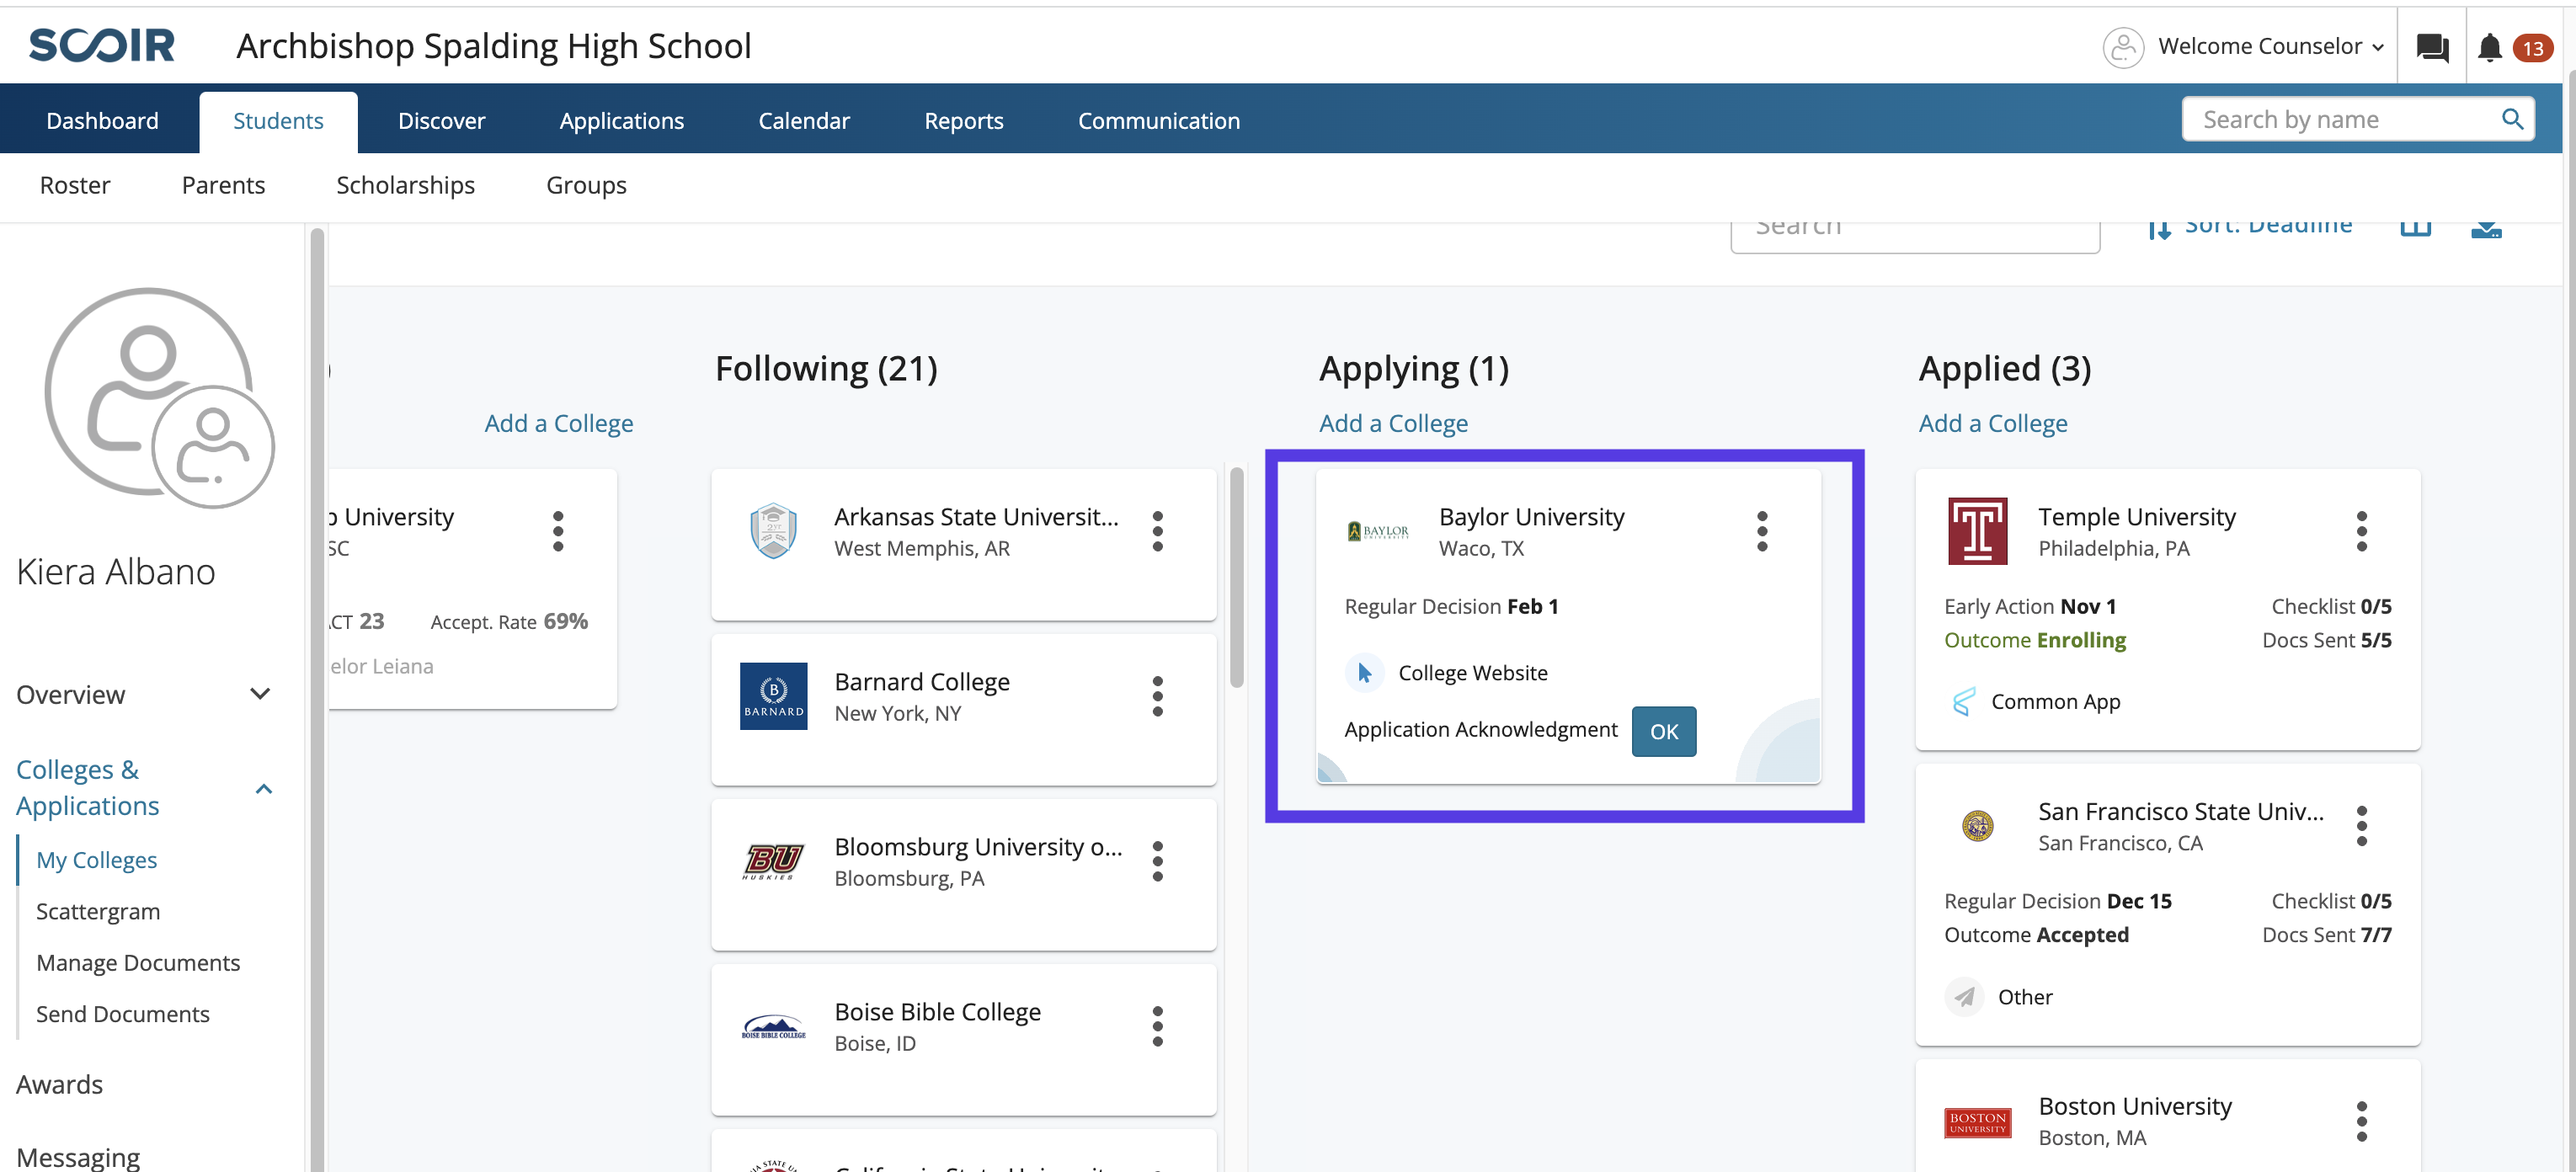Viewport: 2576px width, 1172px height.
Task: Click the Boston University logo
Action: pyautogui.click(x=1977, y=1122)
